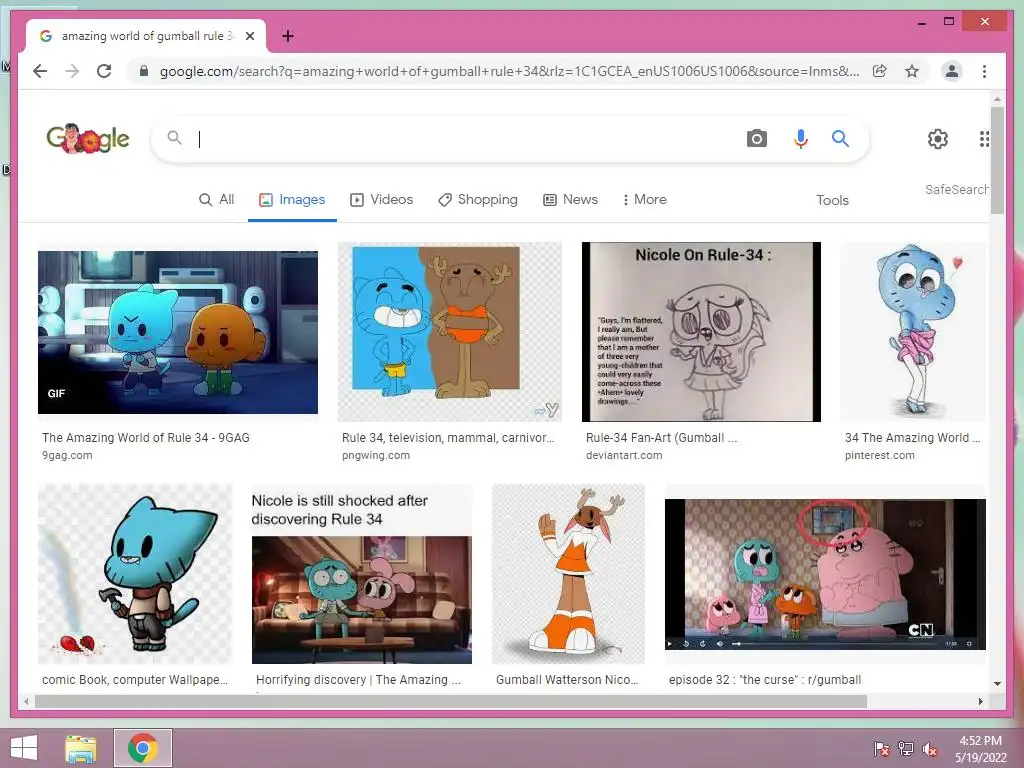The image size is (1024, 768).
Task: Open the Windows Start menu
Action: pos(24,748)
